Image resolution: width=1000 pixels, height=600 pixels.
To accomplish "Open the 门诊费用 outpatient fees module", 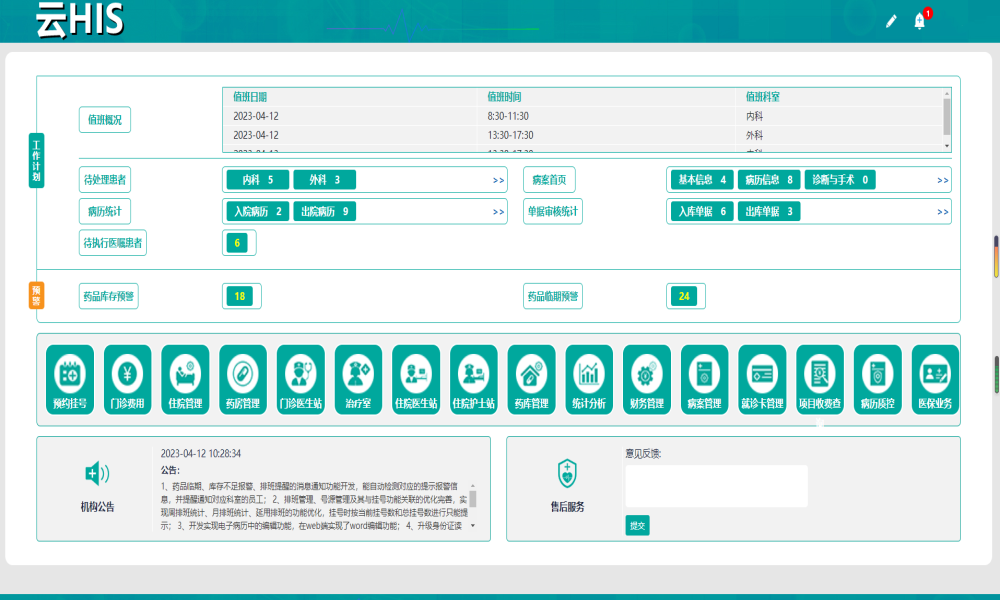I will click(x=128, y=379).
